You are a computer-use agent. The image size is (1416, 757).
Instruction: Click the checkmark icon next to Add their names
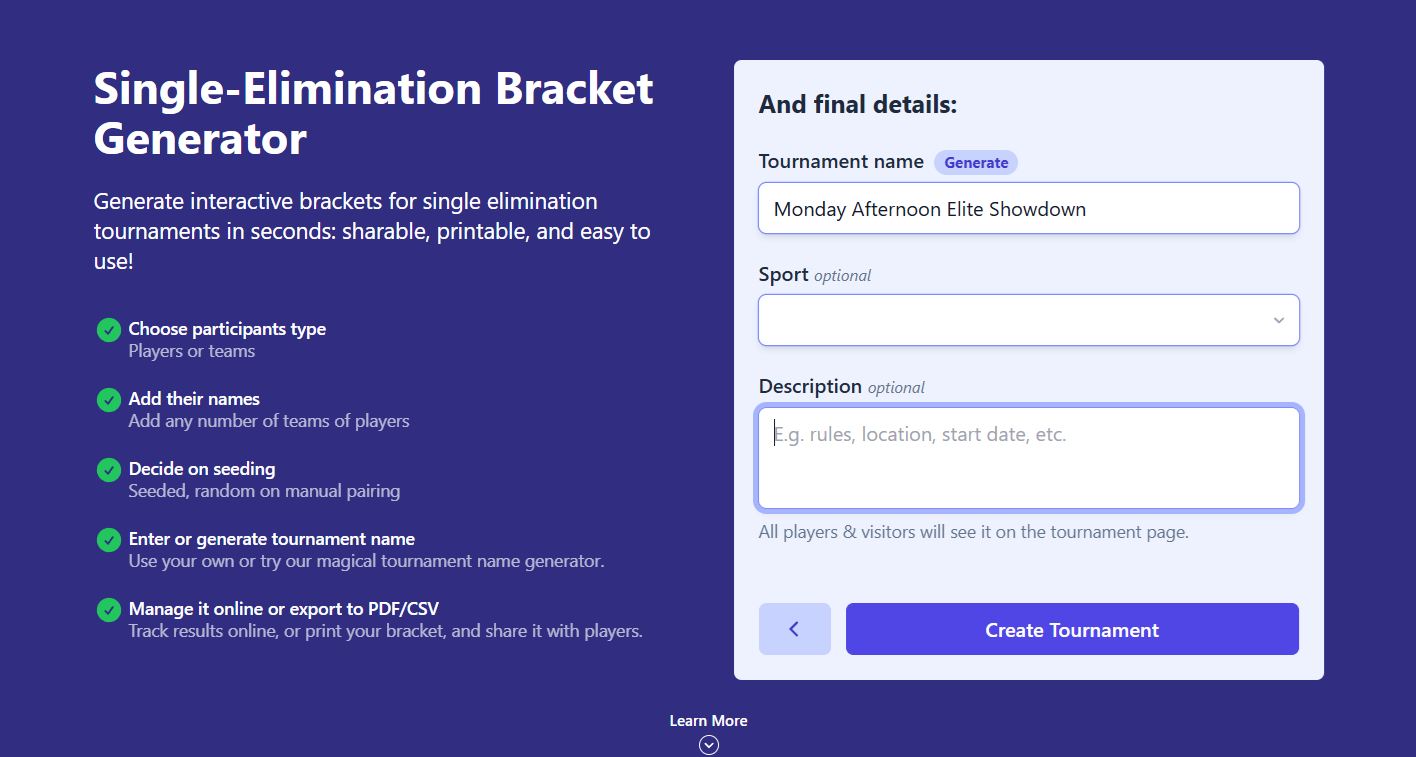pyautogui.click(x=109, y=399)
